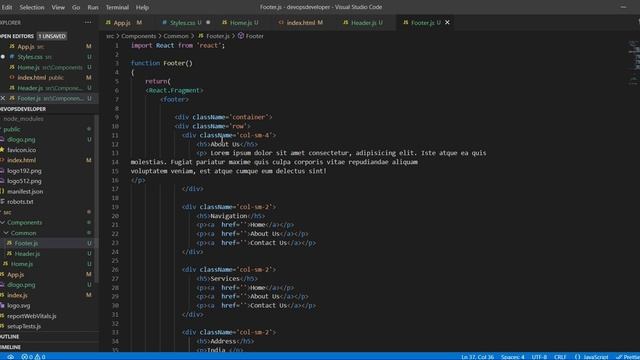Open Header.js in the Common folder
Screen dimensions: 640x360
27,253
